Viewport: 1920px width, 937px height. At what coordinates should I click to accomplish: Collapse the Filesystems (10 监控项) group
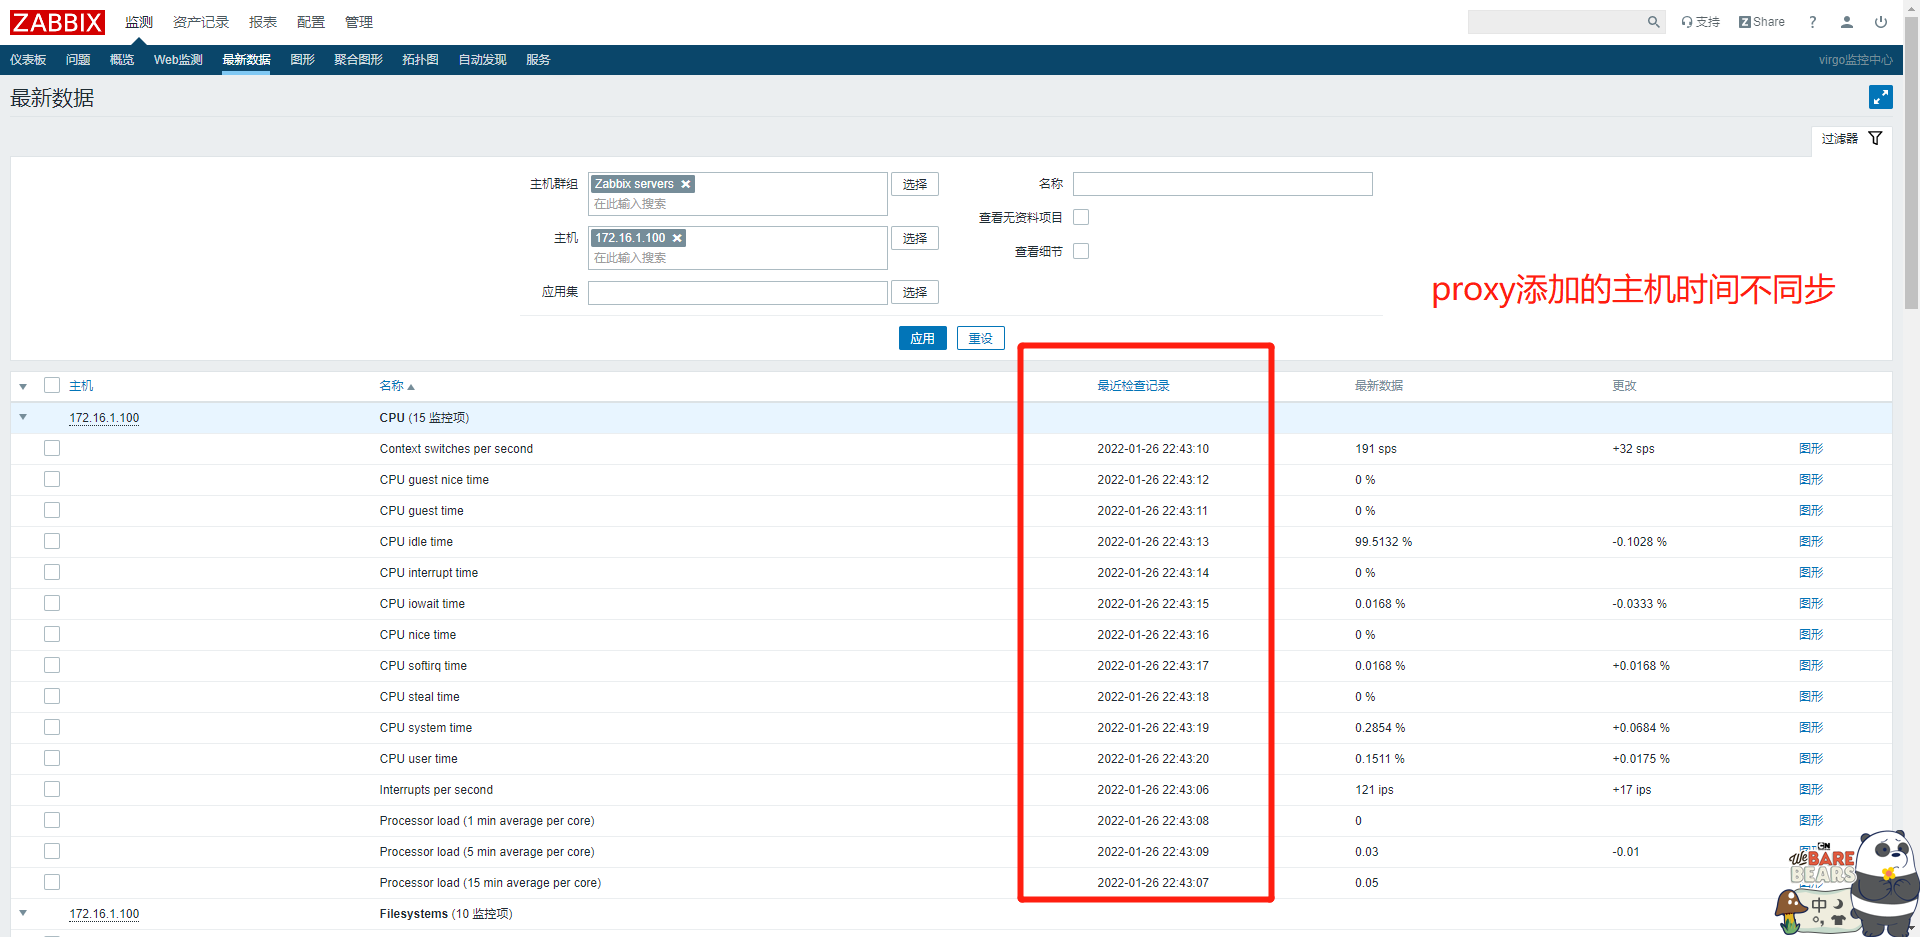[23, 913]
